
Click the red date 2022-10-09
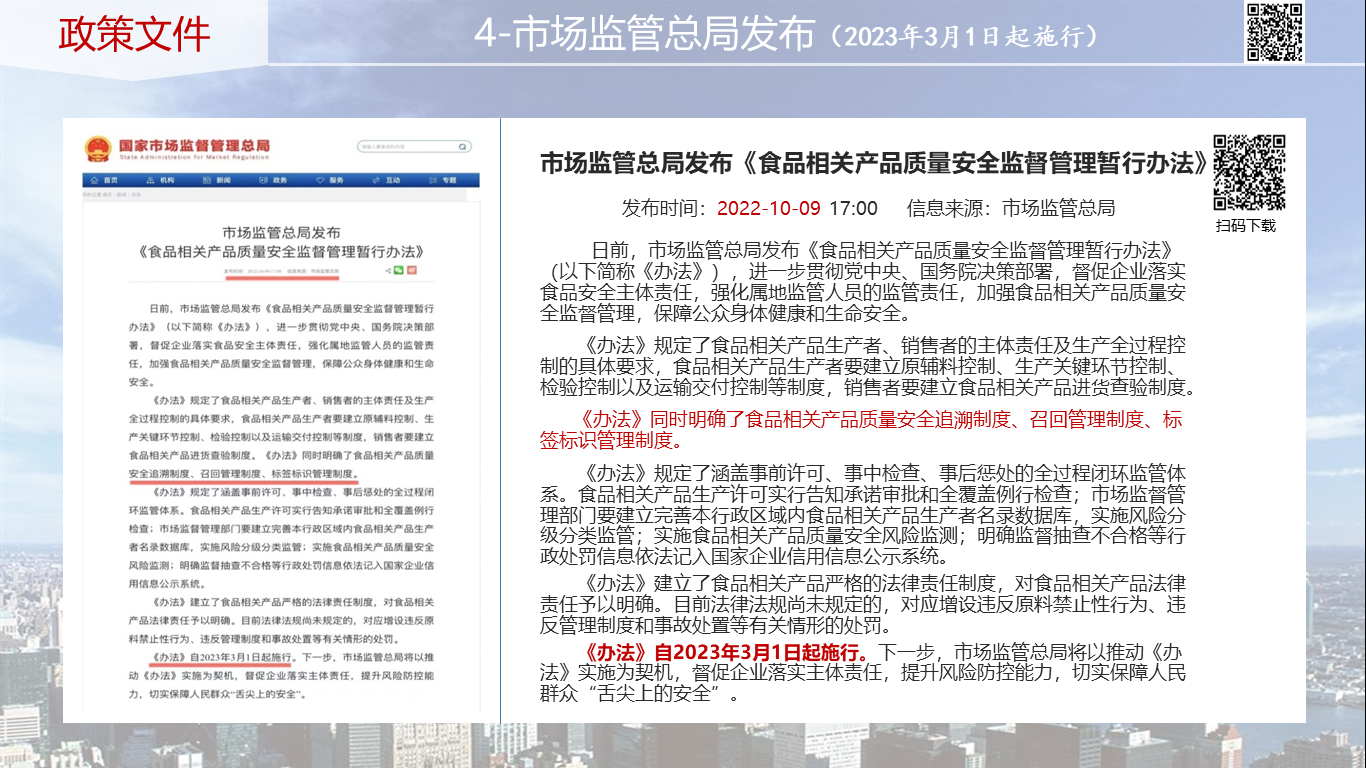click(769, 208)
